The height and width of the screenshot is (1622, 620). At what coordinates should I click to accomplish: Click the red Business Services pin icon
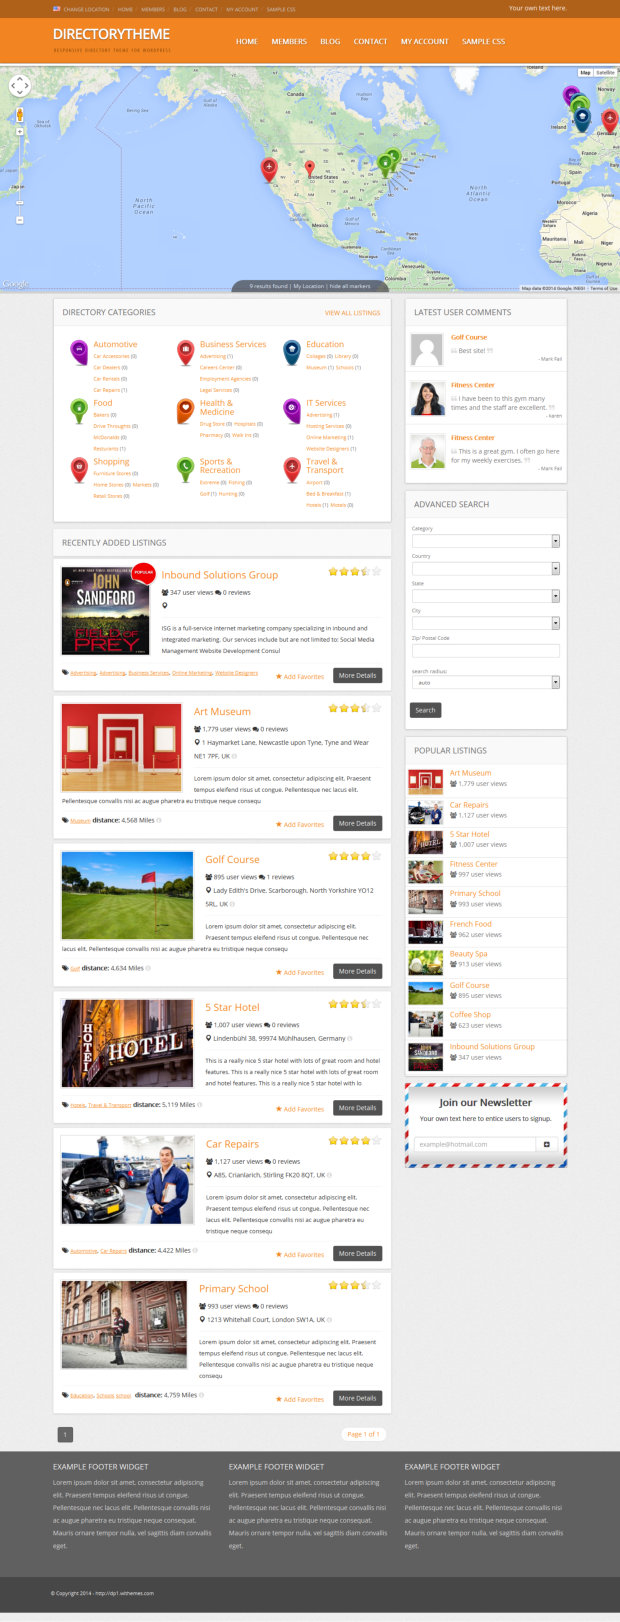click(185, 351)
